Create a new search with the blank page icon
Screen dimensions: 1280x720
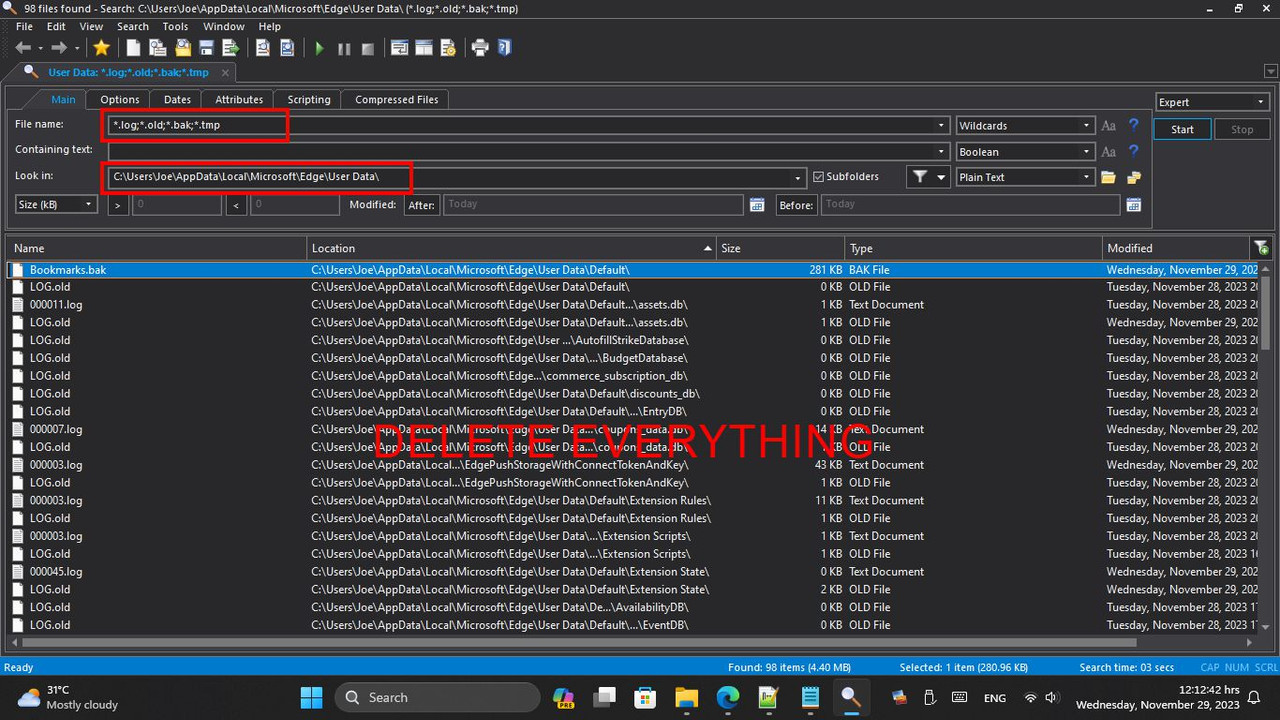[133, 48]
